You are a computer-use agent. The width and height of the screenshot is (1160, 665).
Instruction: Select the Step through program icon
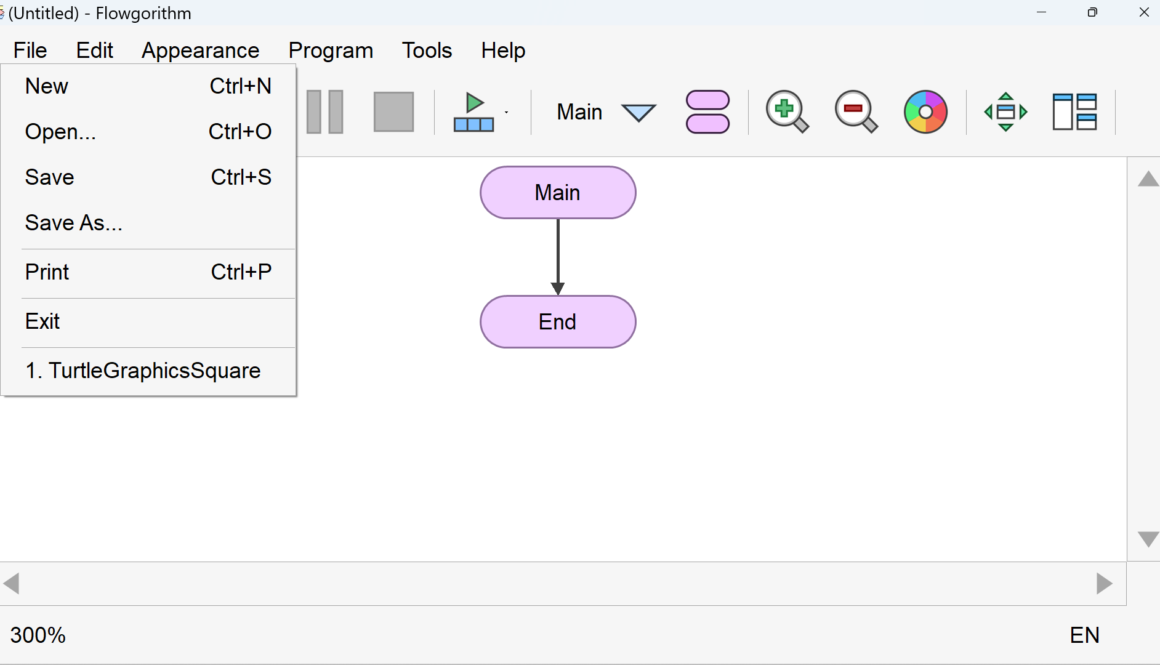(x=475, y=112)
